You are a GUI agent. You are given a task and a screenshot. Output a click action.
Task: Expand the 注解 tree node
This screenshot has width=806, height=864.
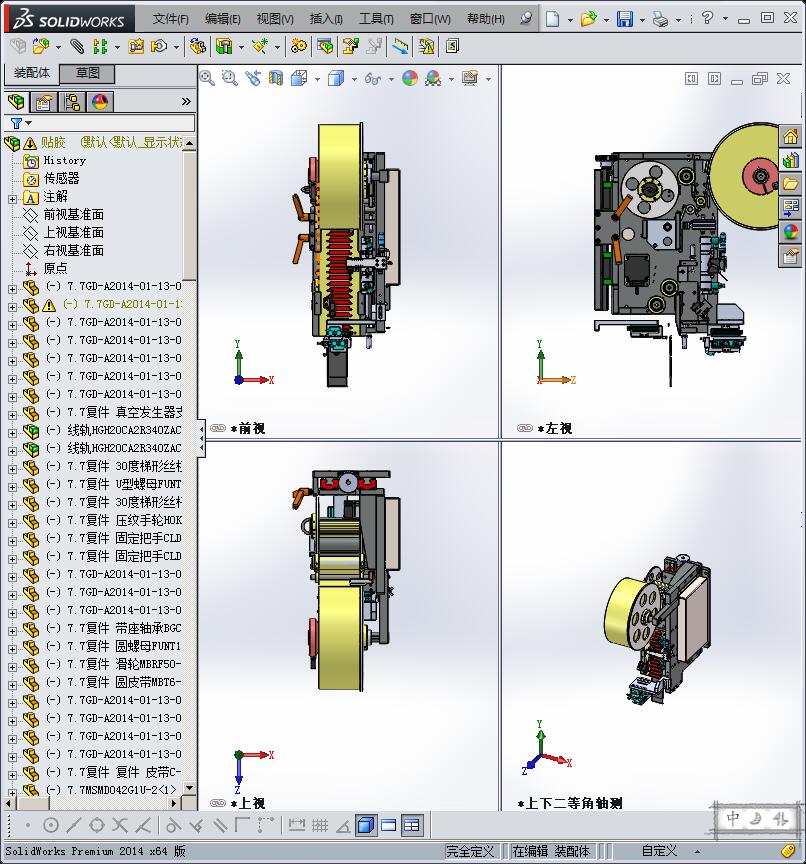click(12, 199)
